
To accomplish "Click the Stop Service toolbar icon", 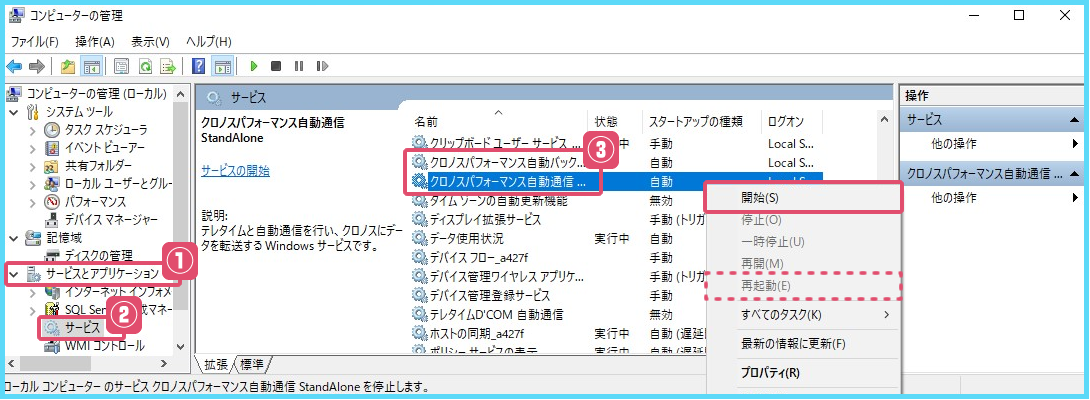I will [276, 67].
